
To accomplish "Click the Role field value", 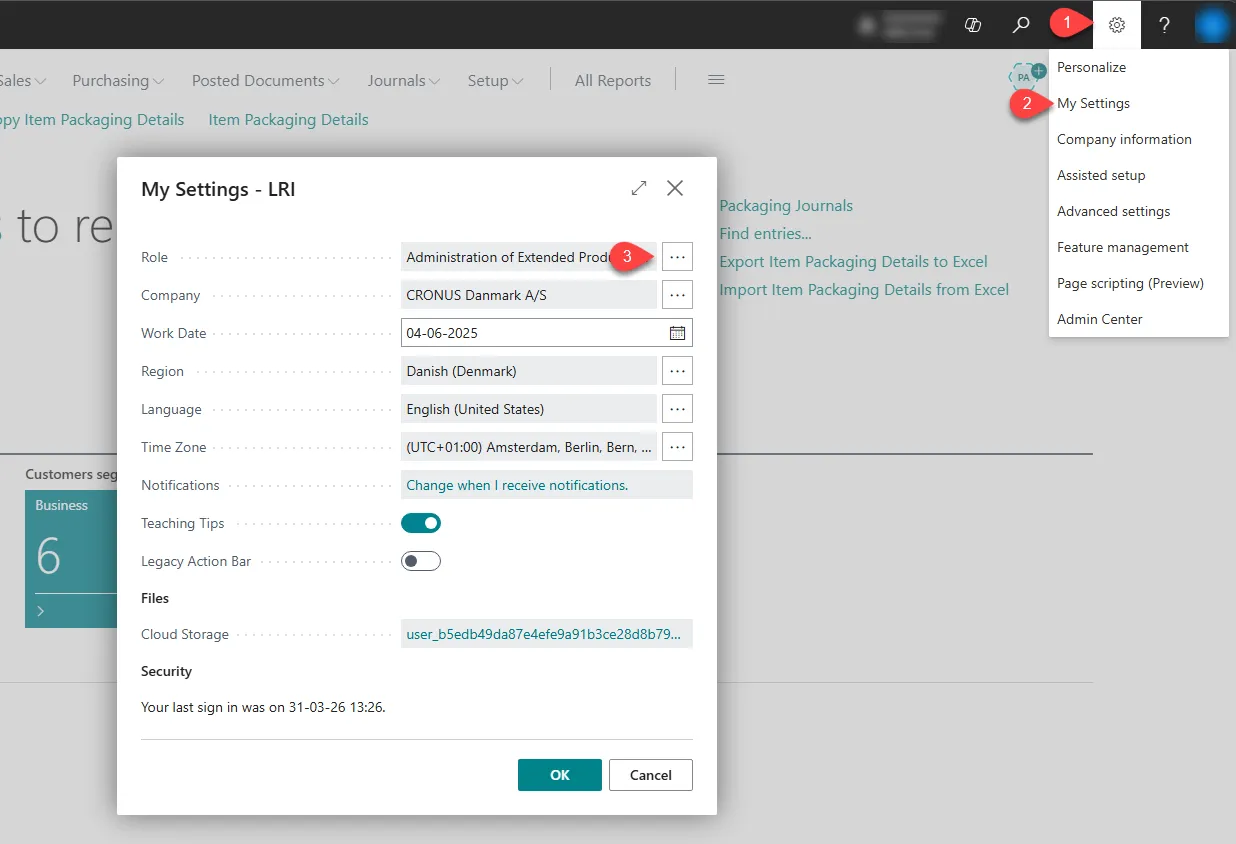I will 529,257.
